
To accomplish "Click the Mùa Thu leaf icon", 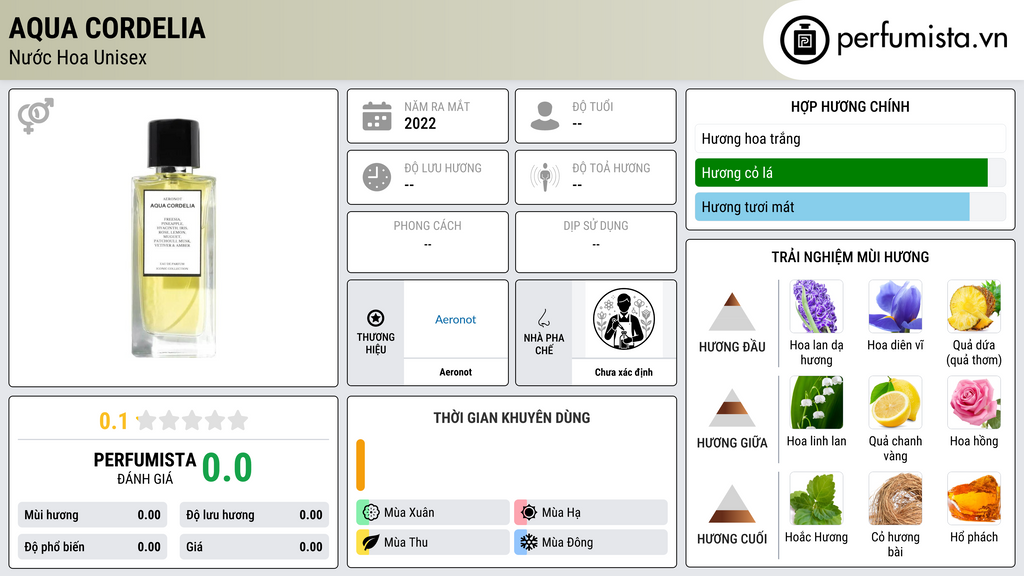I will click(x=371, y=542).
